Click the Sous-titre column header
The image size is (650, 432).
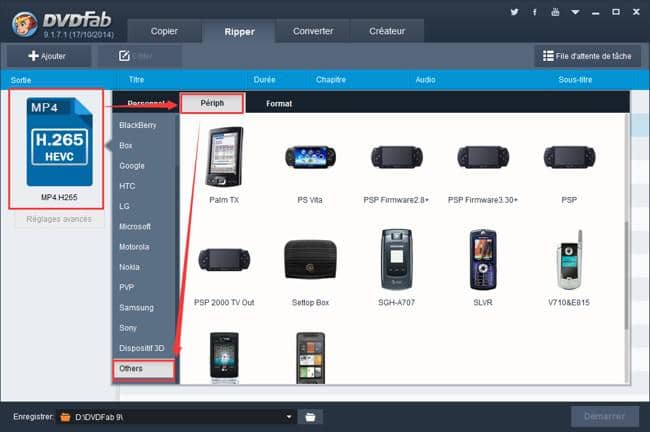point(575,80)
